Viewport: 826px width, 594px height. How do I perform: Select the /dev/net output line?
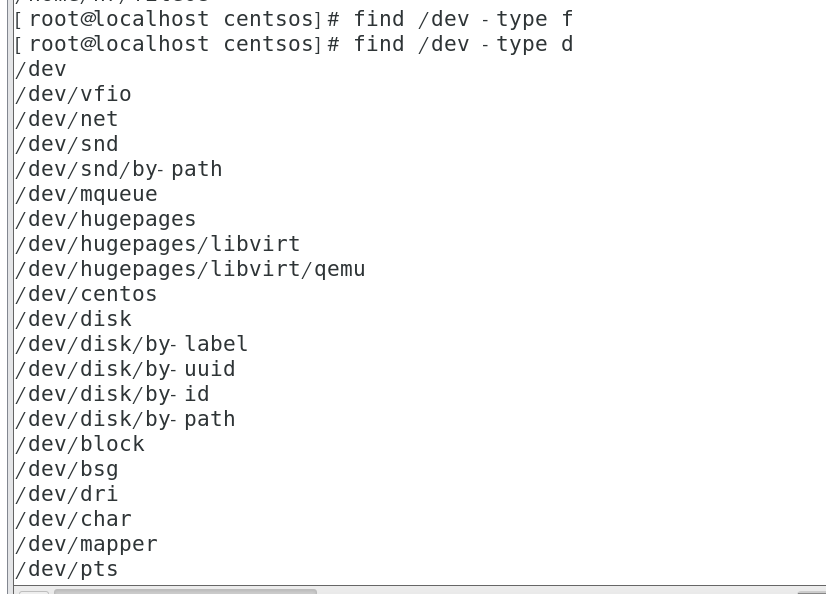(x=66, y=119)
